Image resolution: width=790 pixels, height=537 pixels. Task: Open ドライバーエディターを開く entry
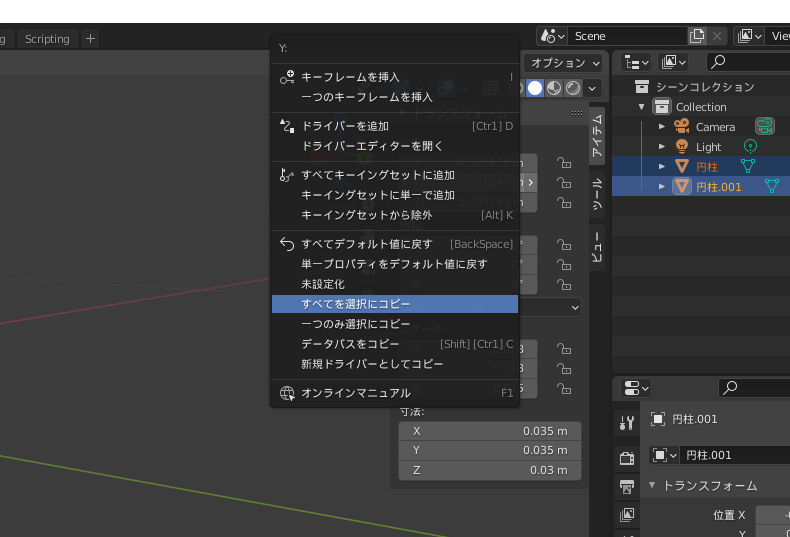pos(394,146)
